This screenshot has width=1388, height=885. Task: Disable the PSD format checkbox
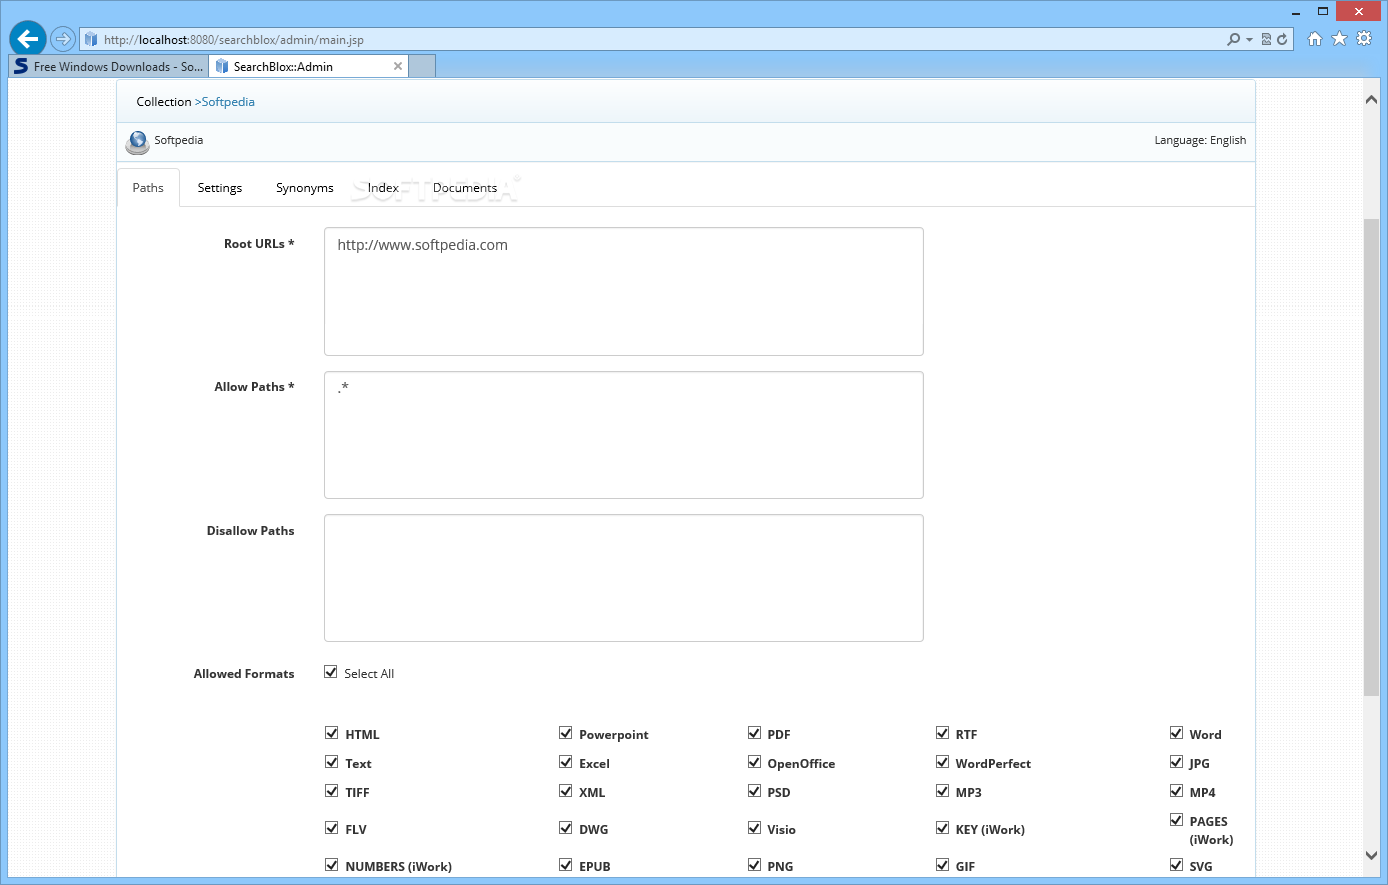(755, 791)
